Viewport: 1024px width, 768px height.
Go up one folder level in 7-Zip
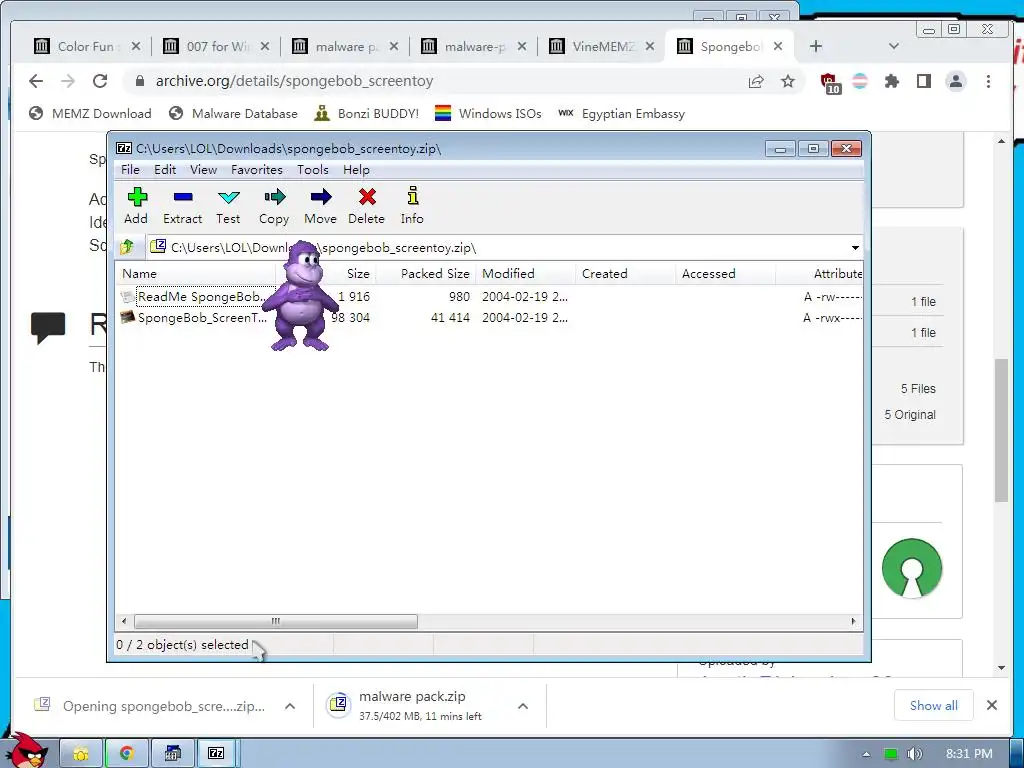(127, 247)
